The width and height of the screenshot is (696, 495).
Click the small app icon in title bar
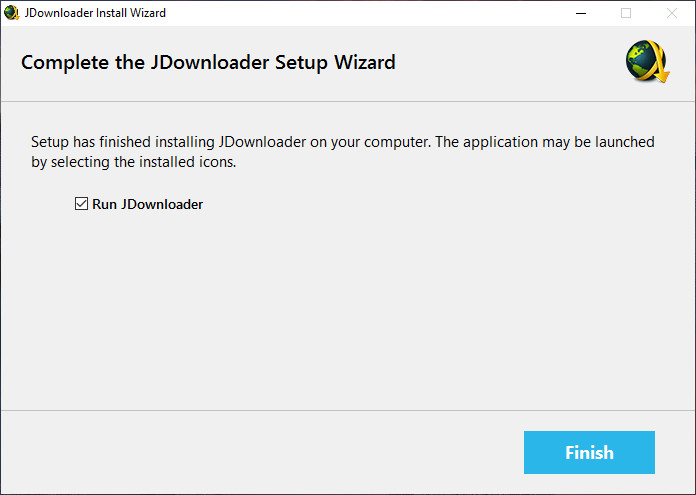(12, 13)
